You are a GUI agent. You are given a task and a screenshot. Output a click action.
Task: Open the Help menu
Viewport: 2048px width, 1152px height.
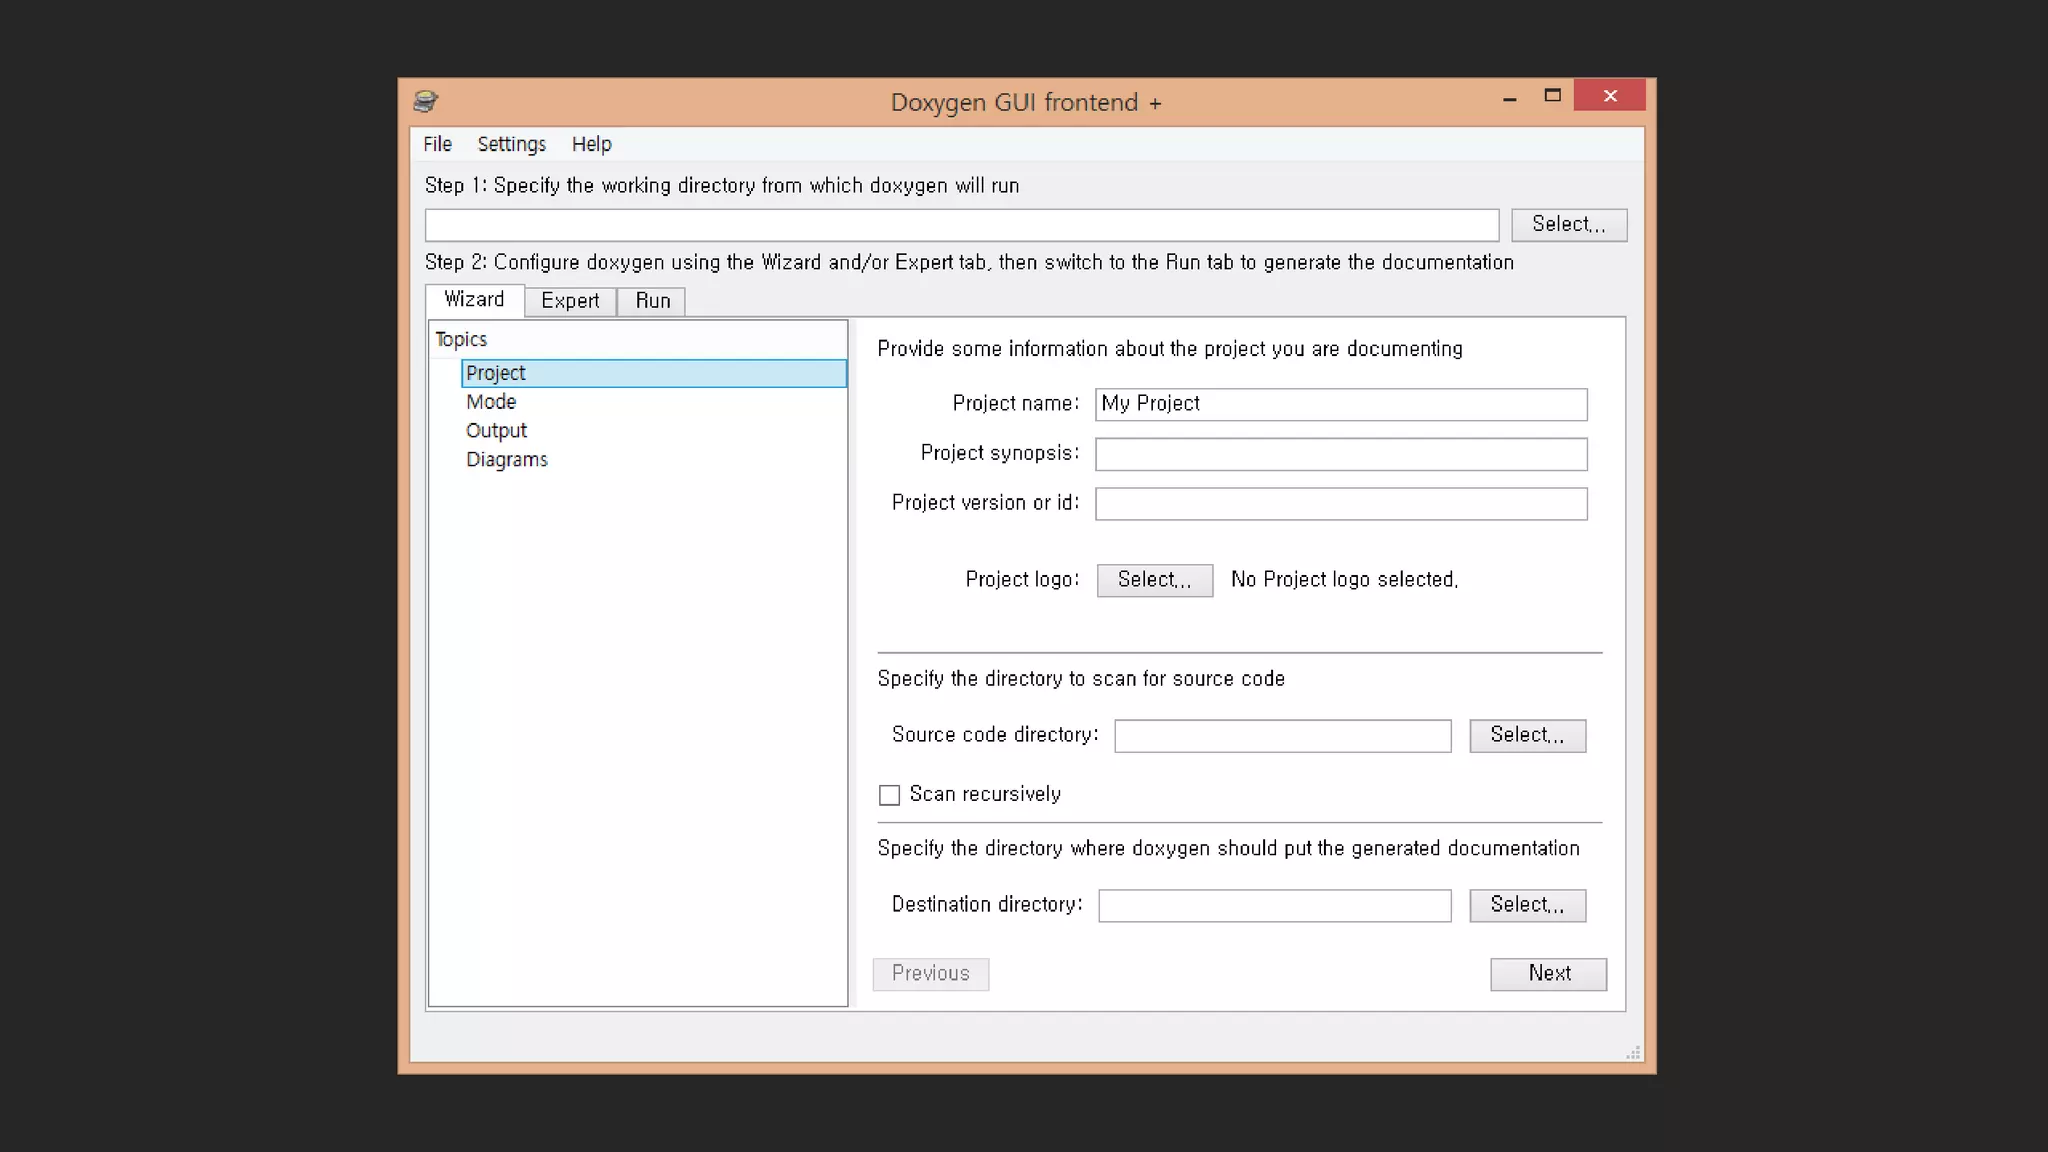591,144
